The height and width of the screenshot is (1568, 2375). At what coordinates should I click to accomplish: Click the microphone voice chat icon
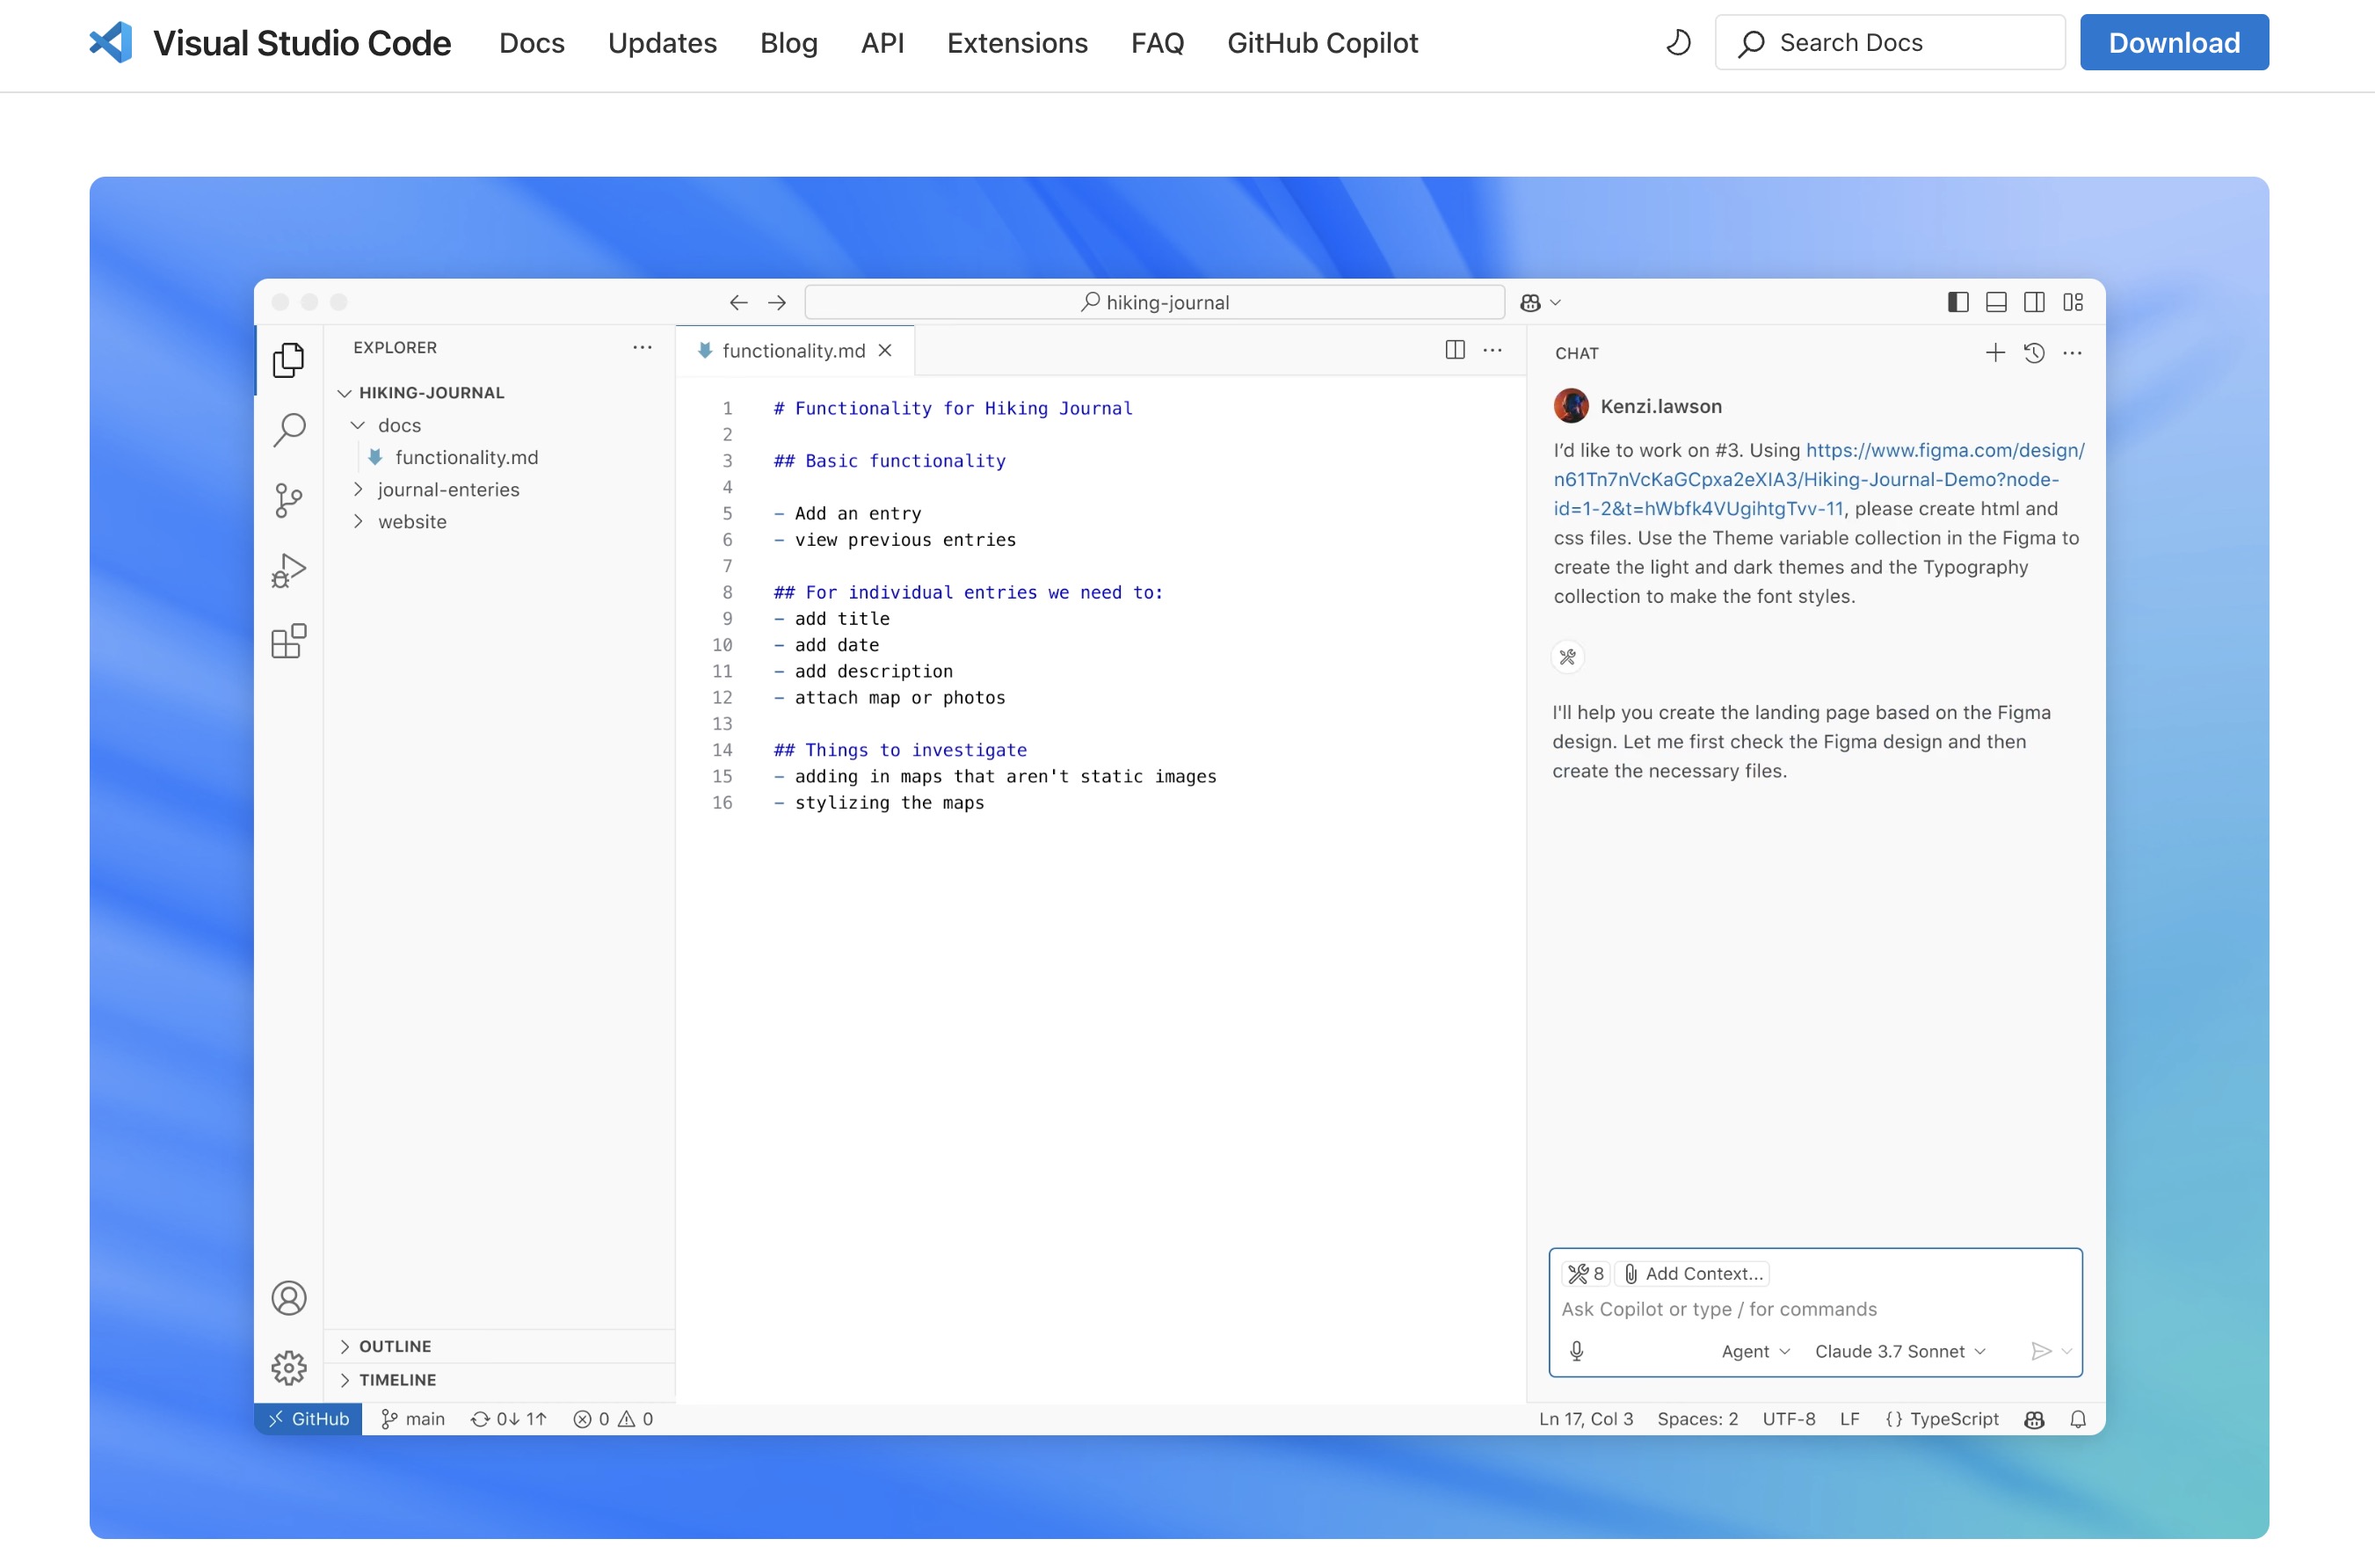pyautogui.click(x=1577, y=1351)
